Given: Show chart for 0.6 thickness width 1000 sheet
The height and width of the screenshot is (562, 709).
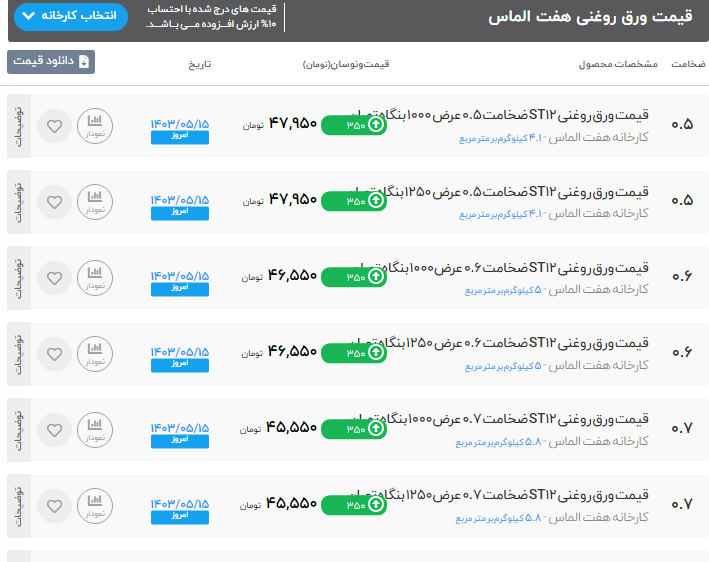Looking at the screenshot, I should pos(95,279).
